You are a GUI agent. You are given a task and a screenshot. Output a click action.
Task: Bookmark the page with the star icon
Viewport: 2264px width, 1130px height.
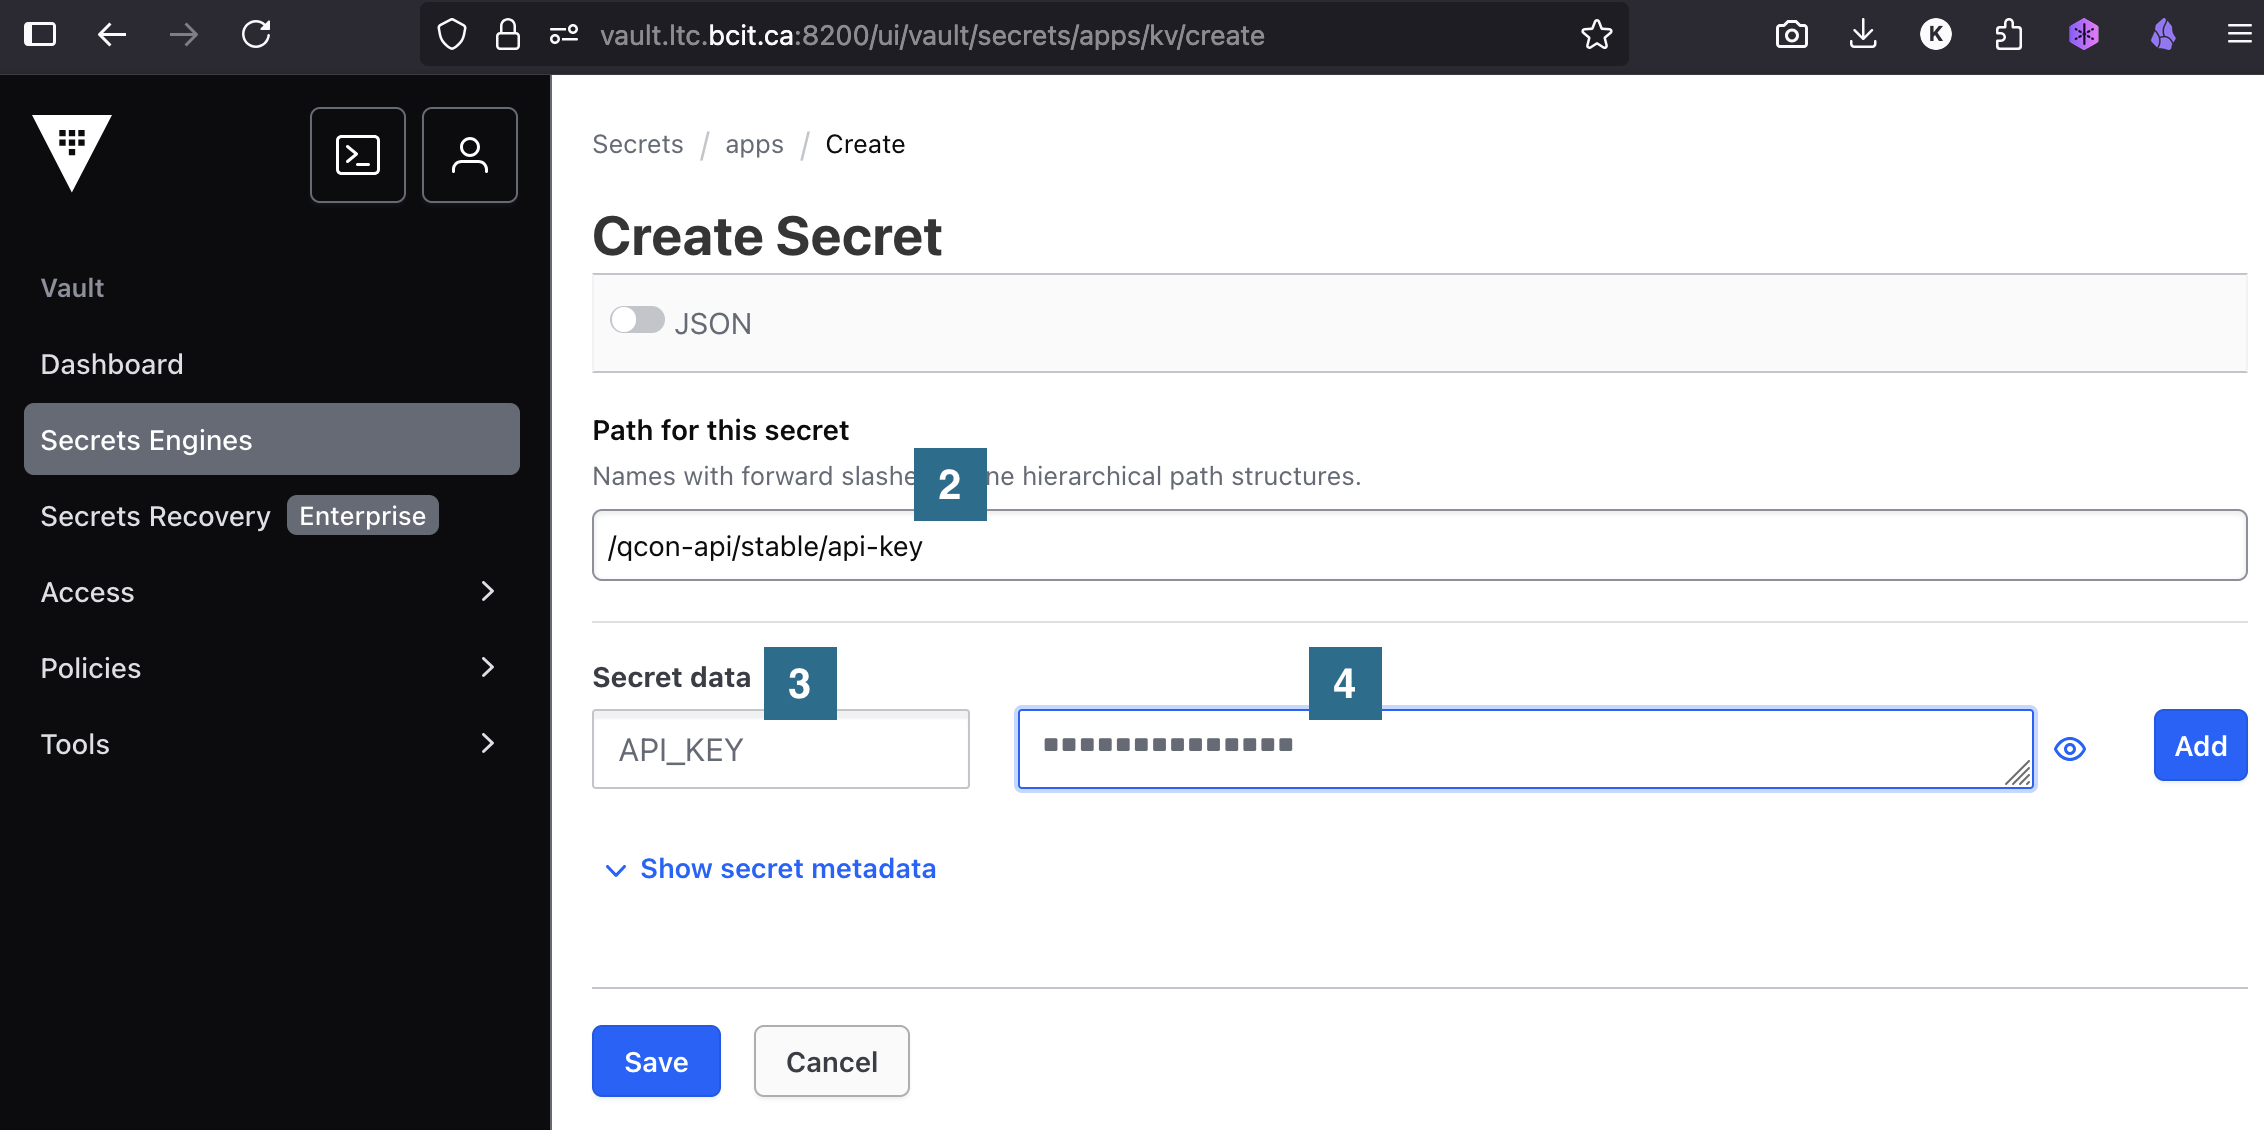click(x=1596, y=34)
